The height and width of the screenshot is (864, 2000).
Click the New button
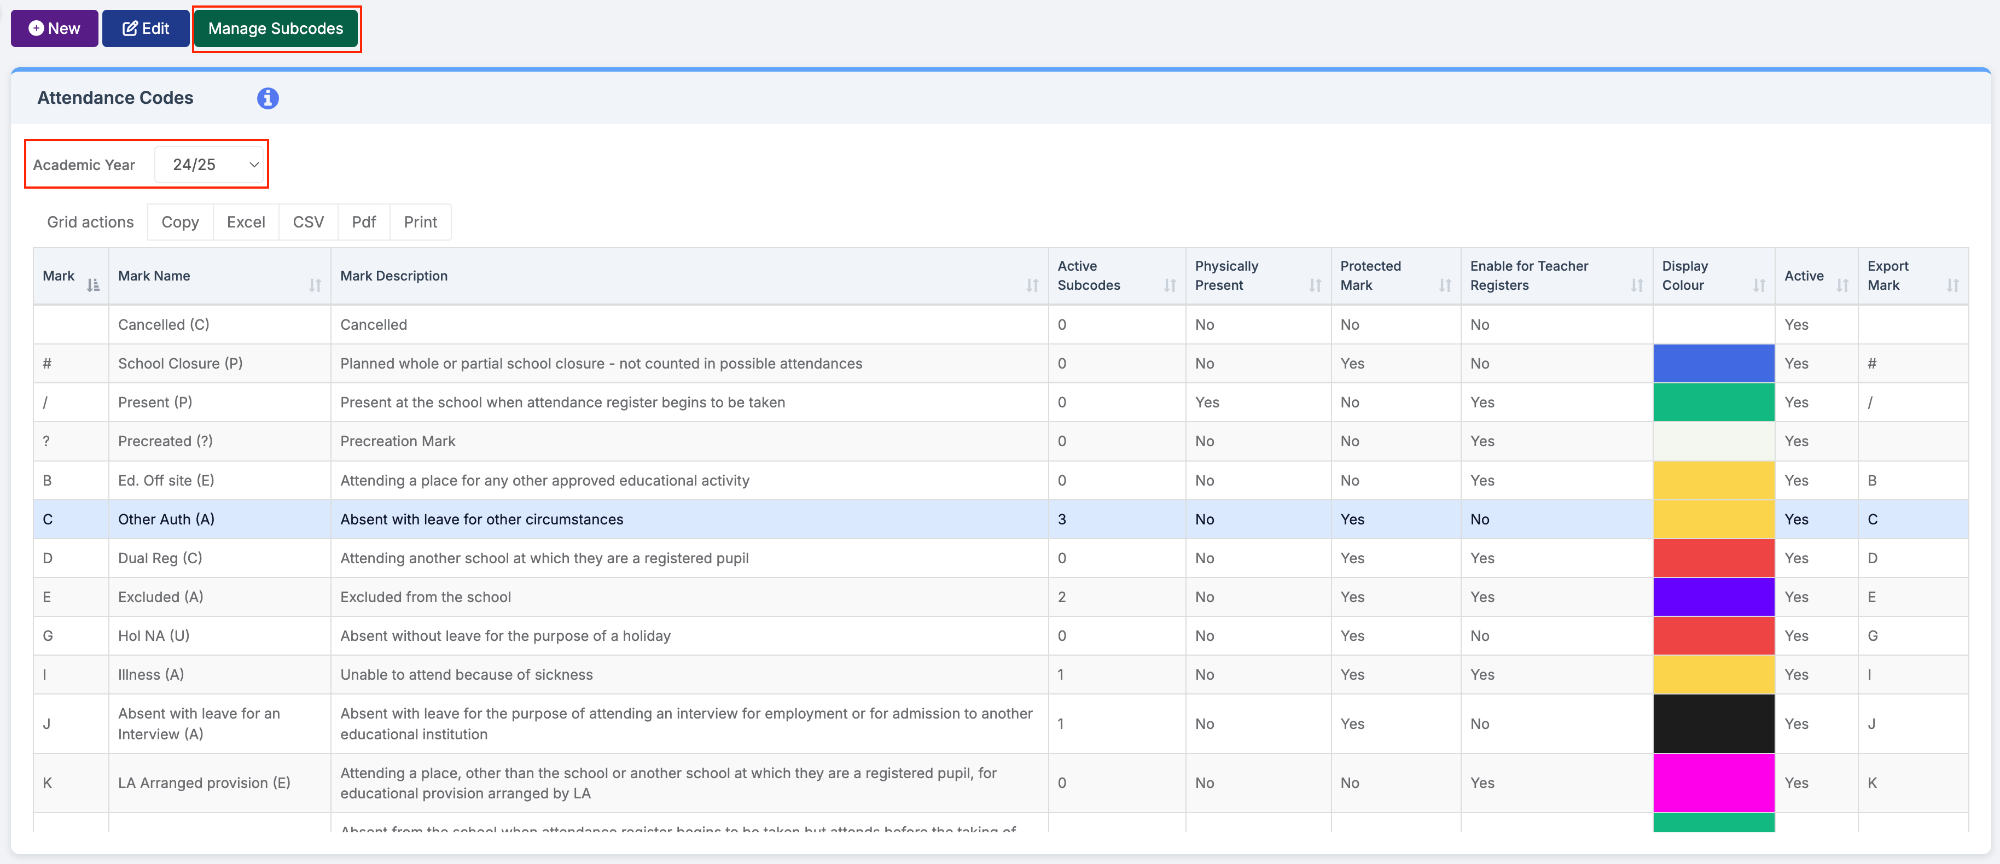(x=55, y=28)
